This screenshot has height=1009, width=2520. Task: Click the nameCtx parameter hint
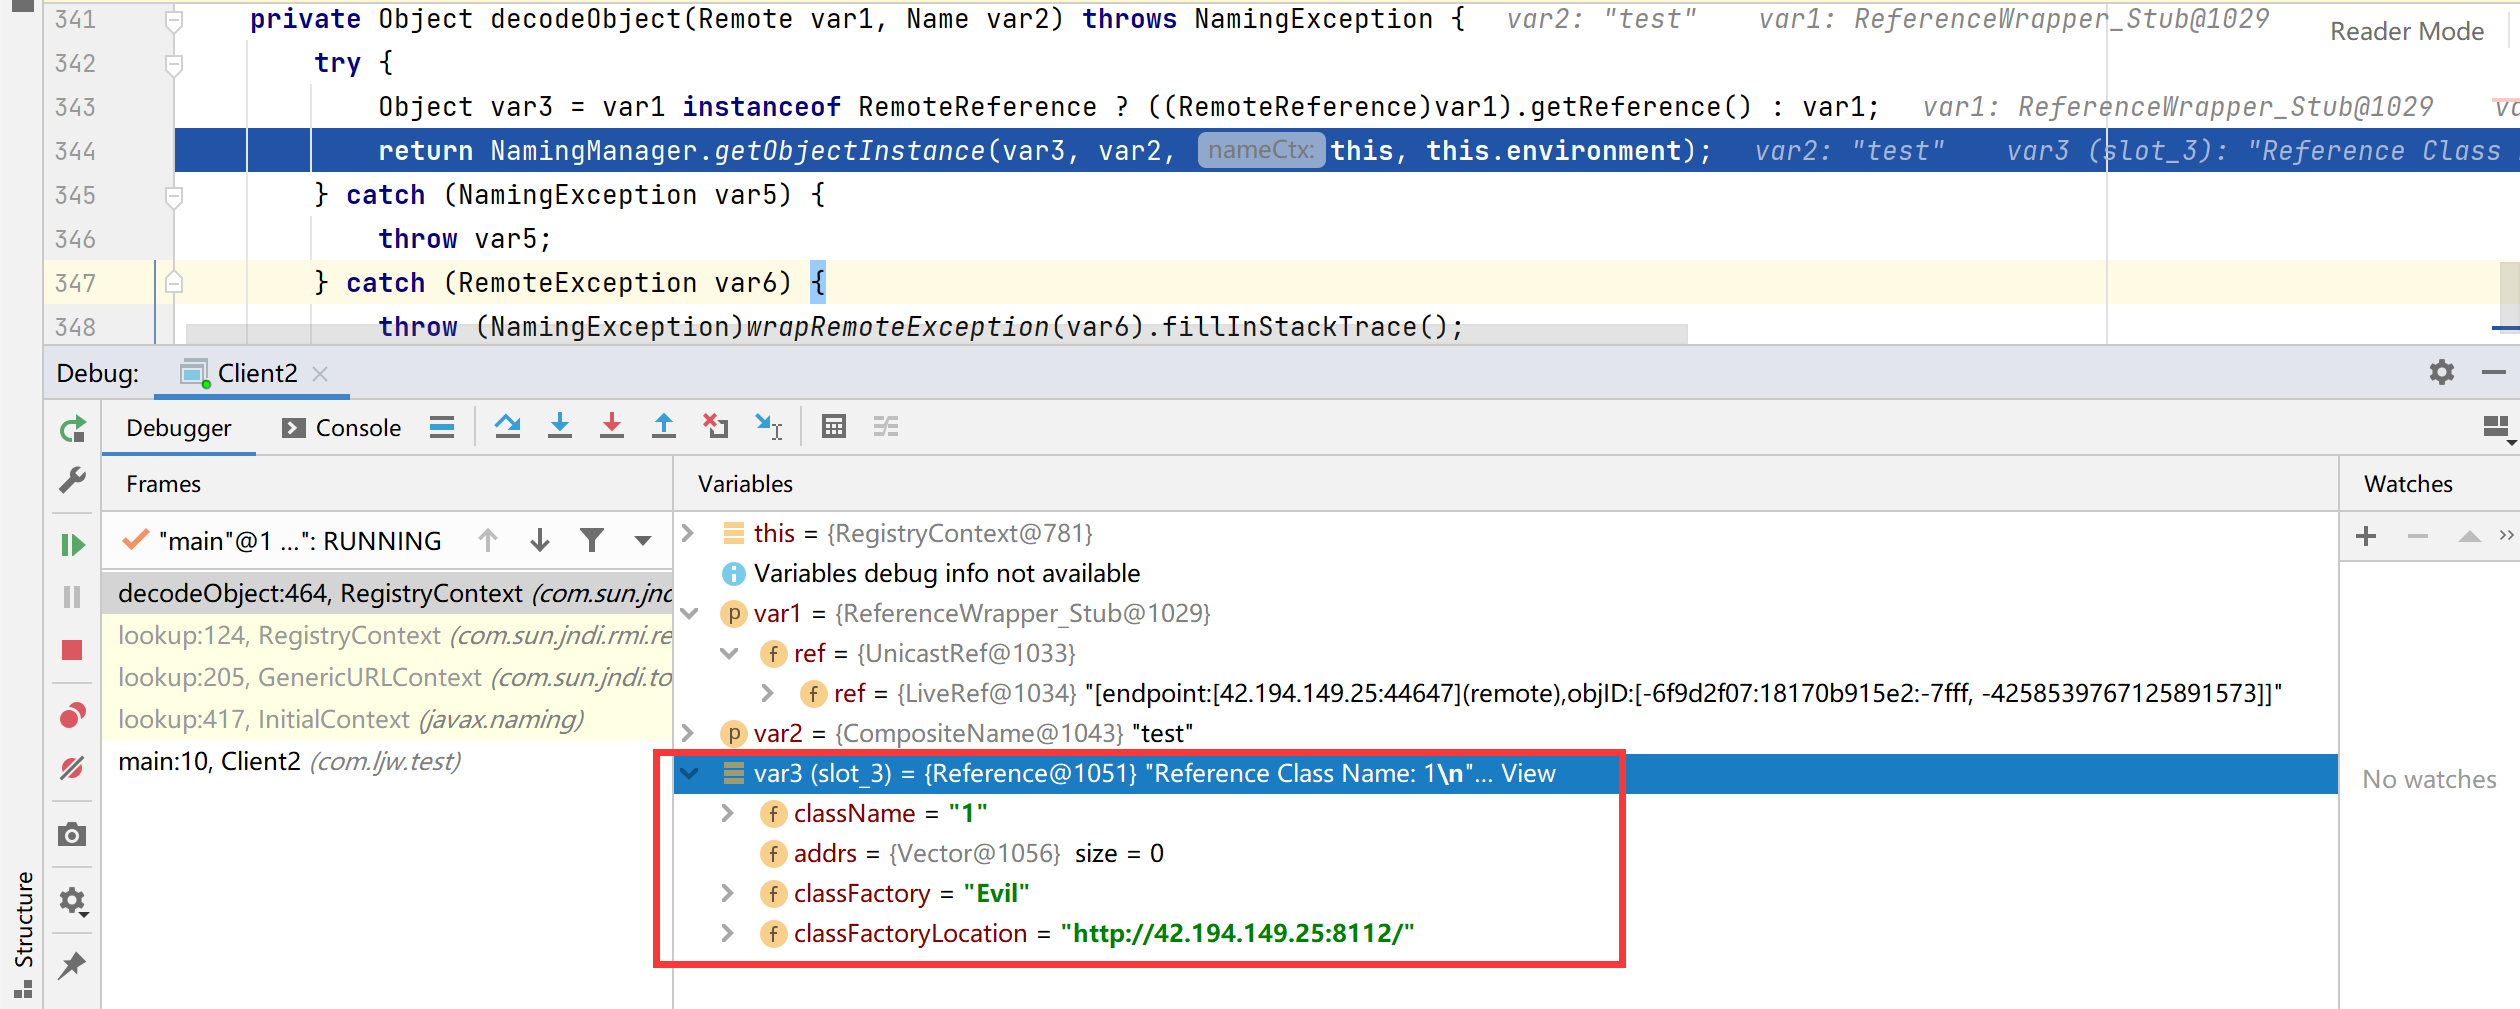coord(1261,150)
